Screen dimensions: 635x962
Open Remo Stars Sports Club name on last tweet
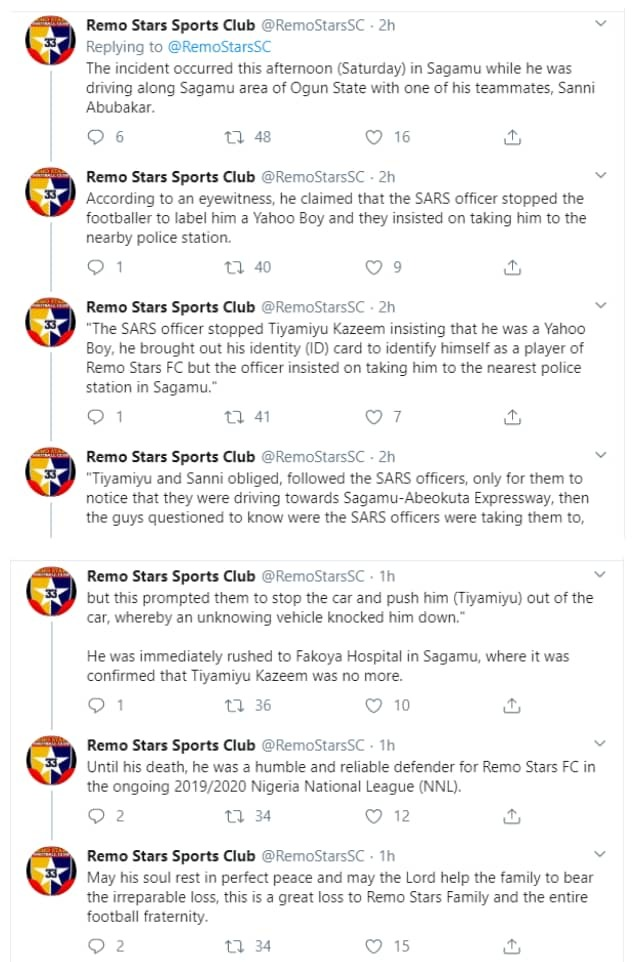coord(171,856)
